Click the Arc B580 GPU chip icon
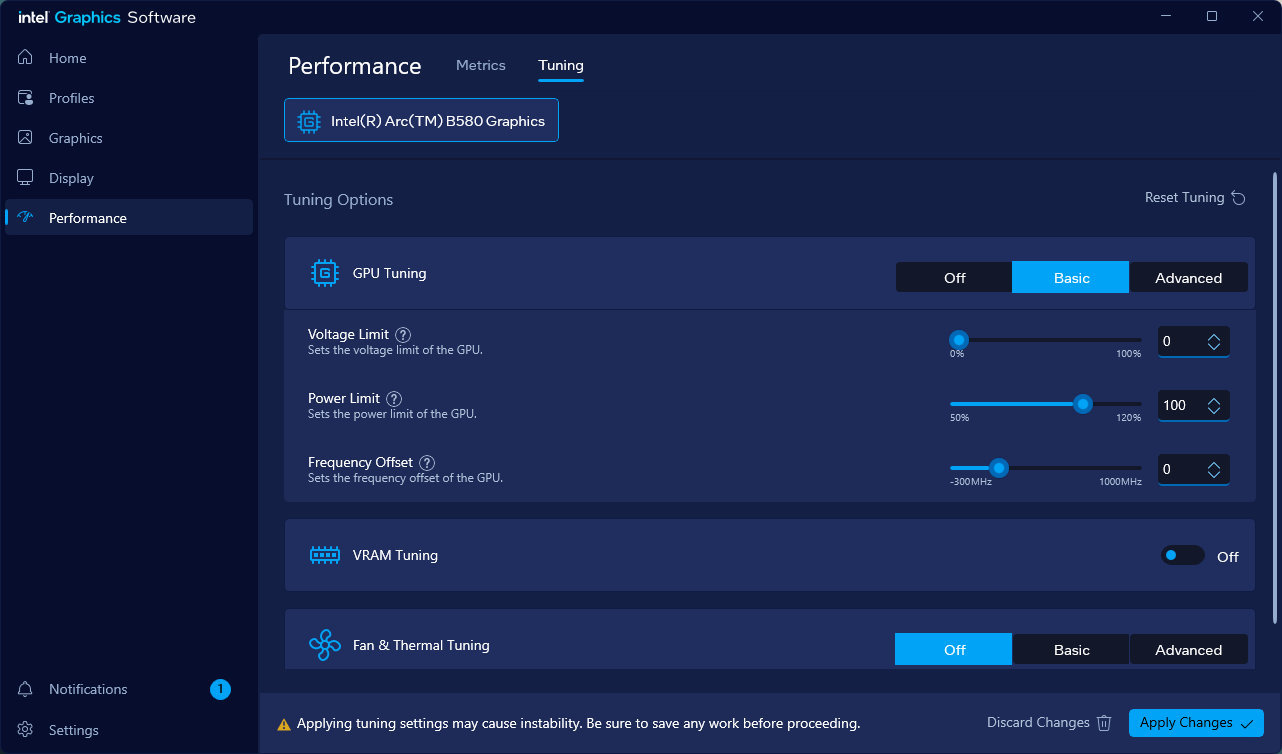The width and height of the screenshot is (1282, 754). 308,121
